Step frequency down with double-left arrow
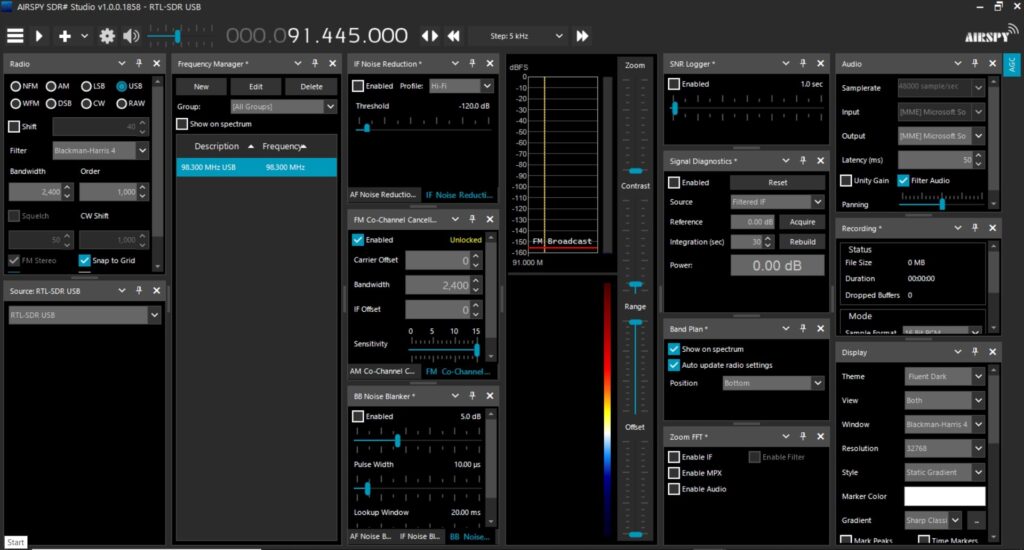Screen dimensions: 1024x550 [453, 36]
